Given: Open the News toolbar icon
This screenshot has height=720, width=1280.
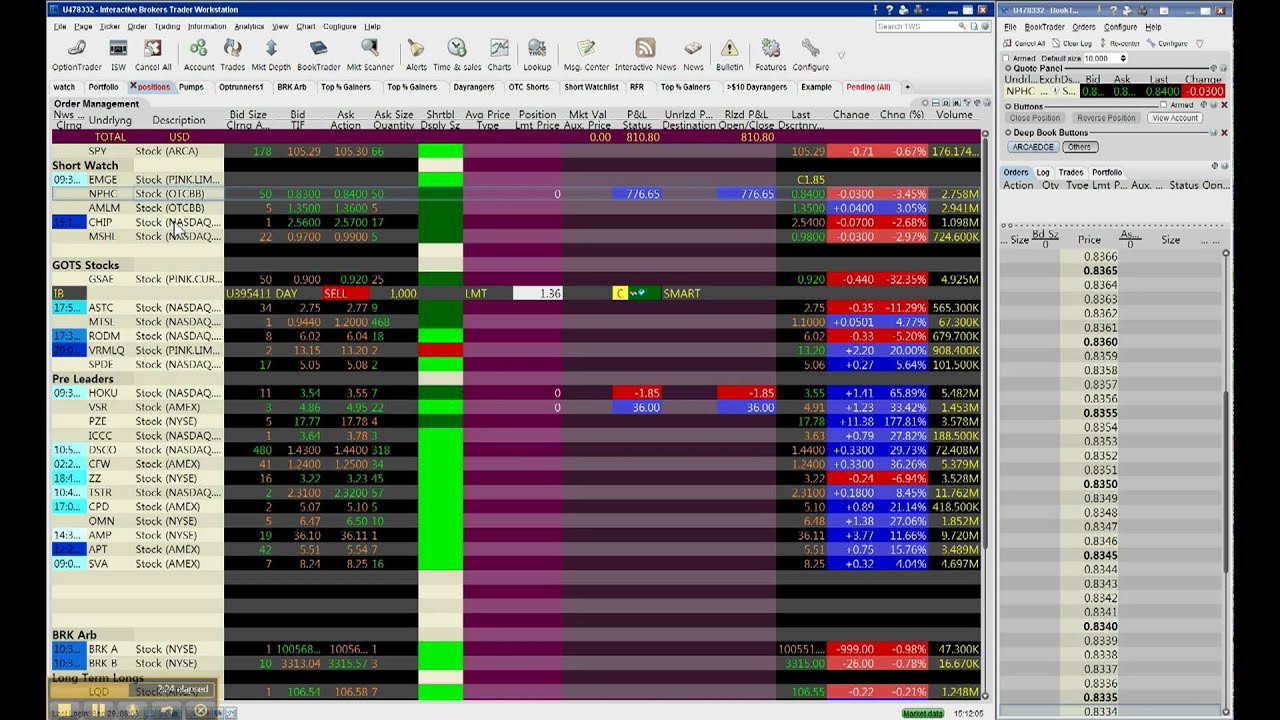Looking at the screenshot, I should click(693, 55).
